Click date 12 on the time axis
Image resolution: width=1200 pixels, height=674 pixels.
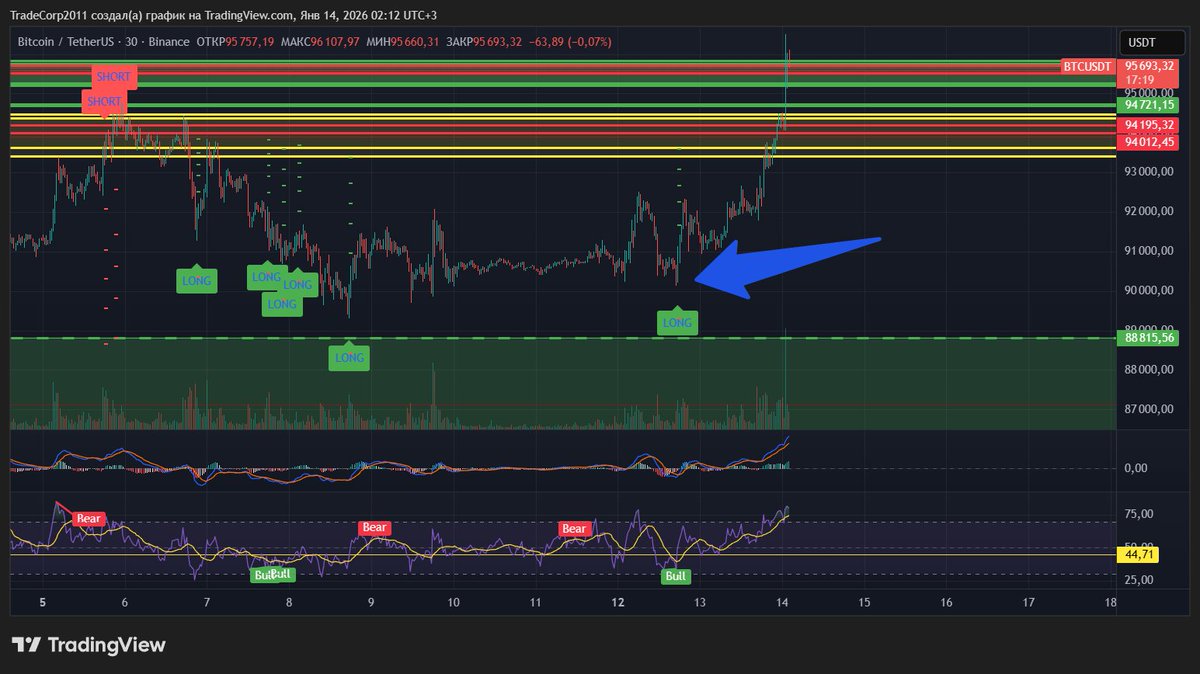click(618, 602)
